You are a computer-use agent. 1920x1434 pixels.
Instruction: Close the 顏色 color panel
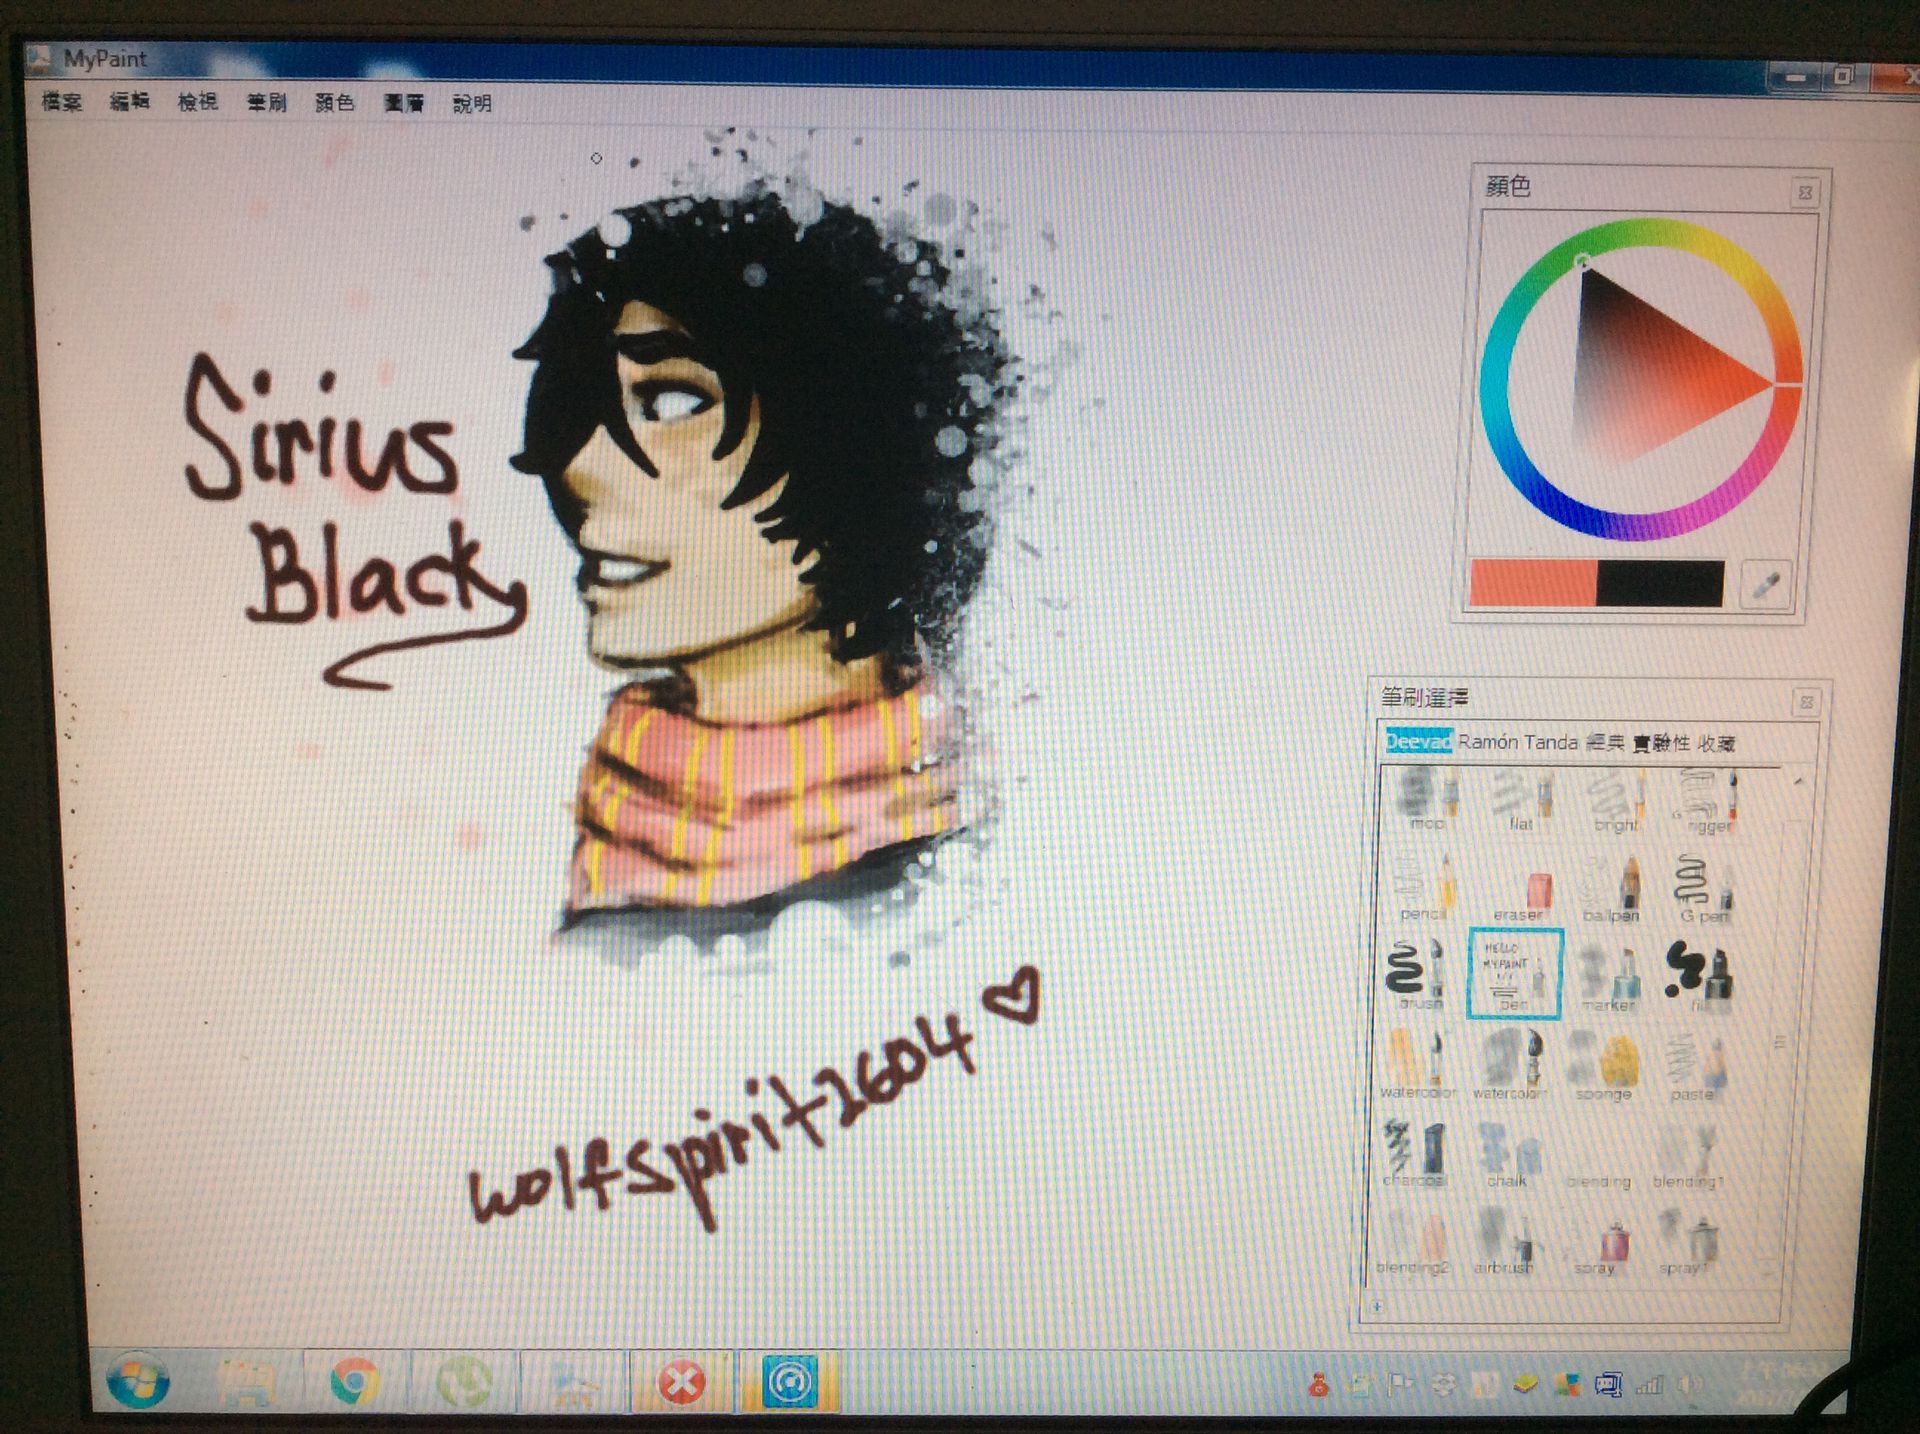(1805, 192)
